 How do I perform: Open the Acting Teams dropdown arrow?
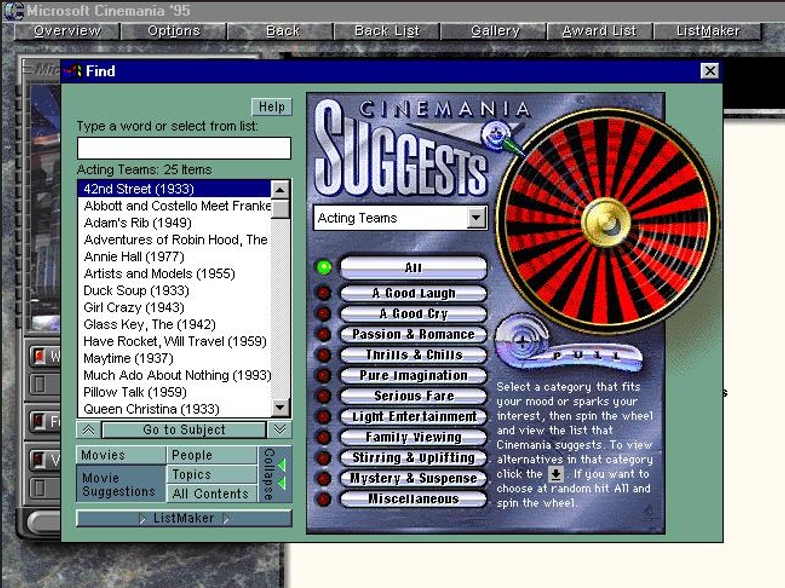click(x=477, y=218)
